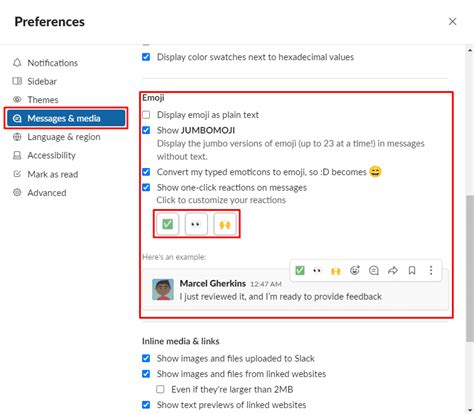474x414 pixels.
Task: Open More actions three-dot menu in example
Action: tap(431, 270)
